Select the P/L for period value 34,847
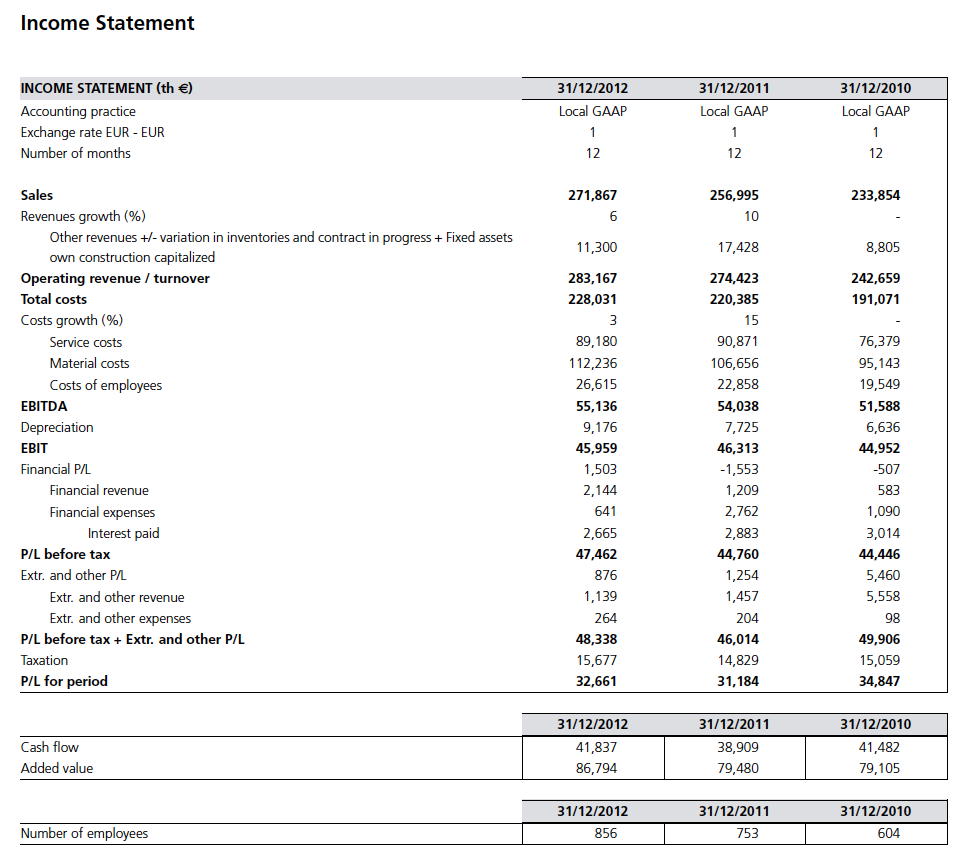965x856 pixels. point(879,681)
